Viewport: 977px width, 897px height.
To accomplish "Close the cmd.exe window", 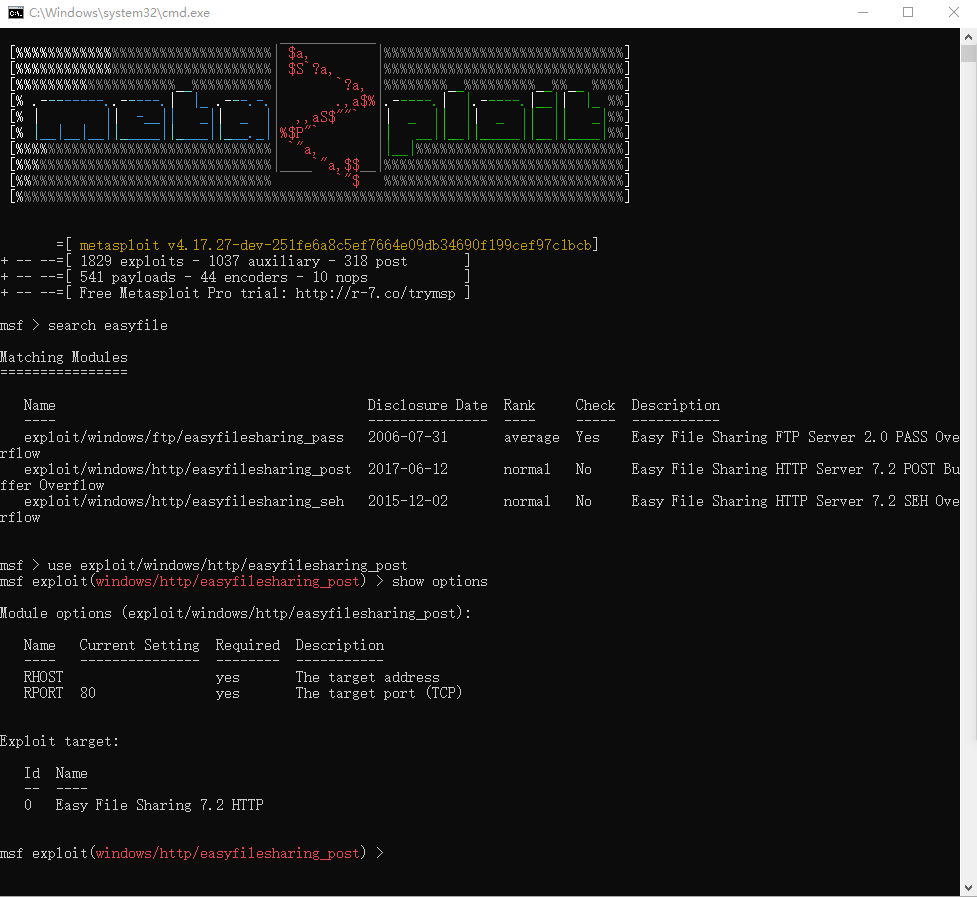I will [x=953, y=12].
